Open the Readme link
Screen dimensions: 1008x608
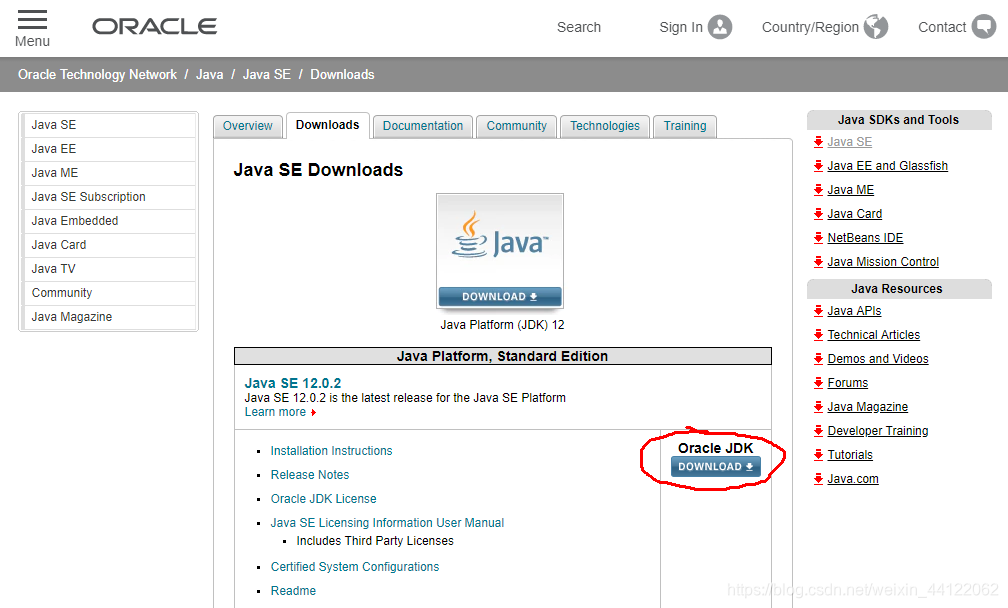click(x=293, y=591)
